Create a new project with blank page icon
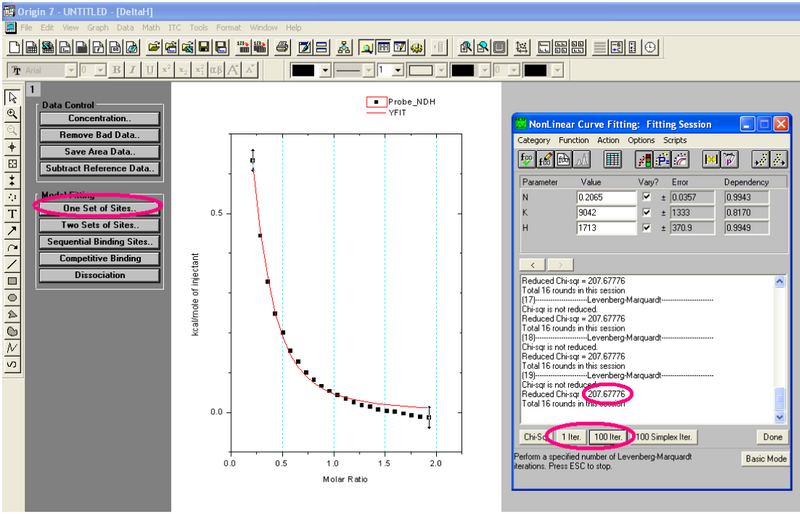This screenshot has height=514, width=800. pyautogui.click(x=14, y=47)
